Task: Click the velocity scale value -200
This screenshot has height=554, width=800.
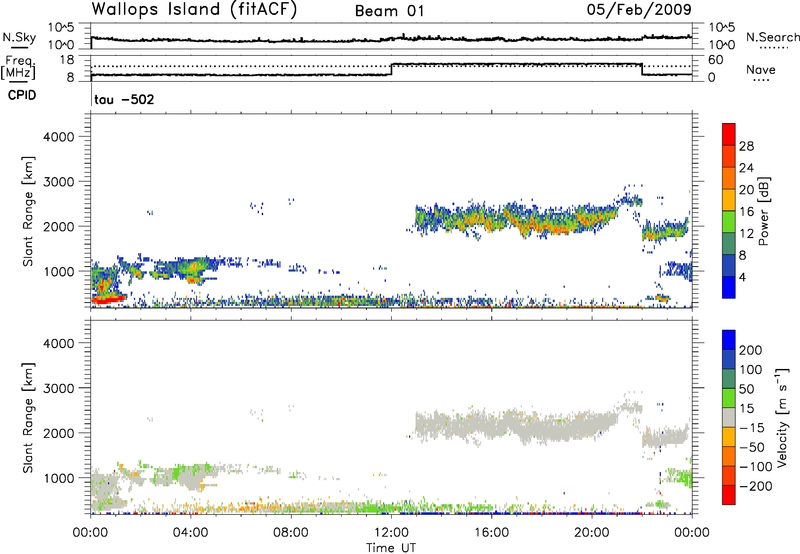Action: [x=756, y=486]
